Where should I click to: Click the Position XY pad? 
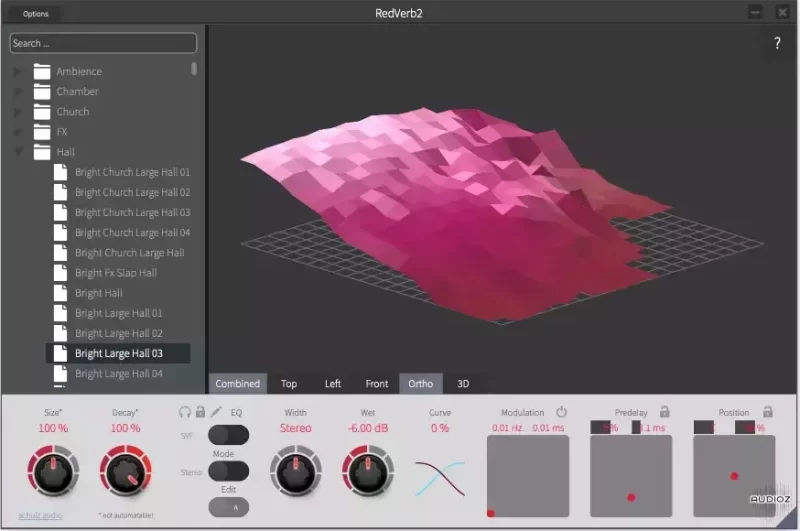(x=734, y=476)
